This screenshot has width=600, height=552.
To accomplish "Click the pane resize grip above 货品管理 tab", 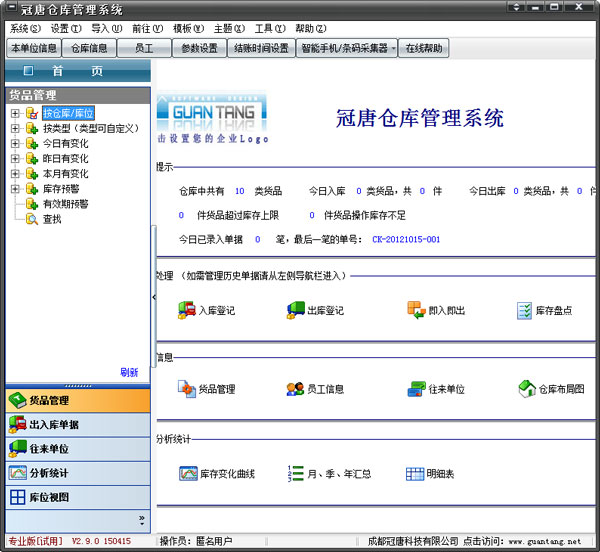I will coord(78,386).
